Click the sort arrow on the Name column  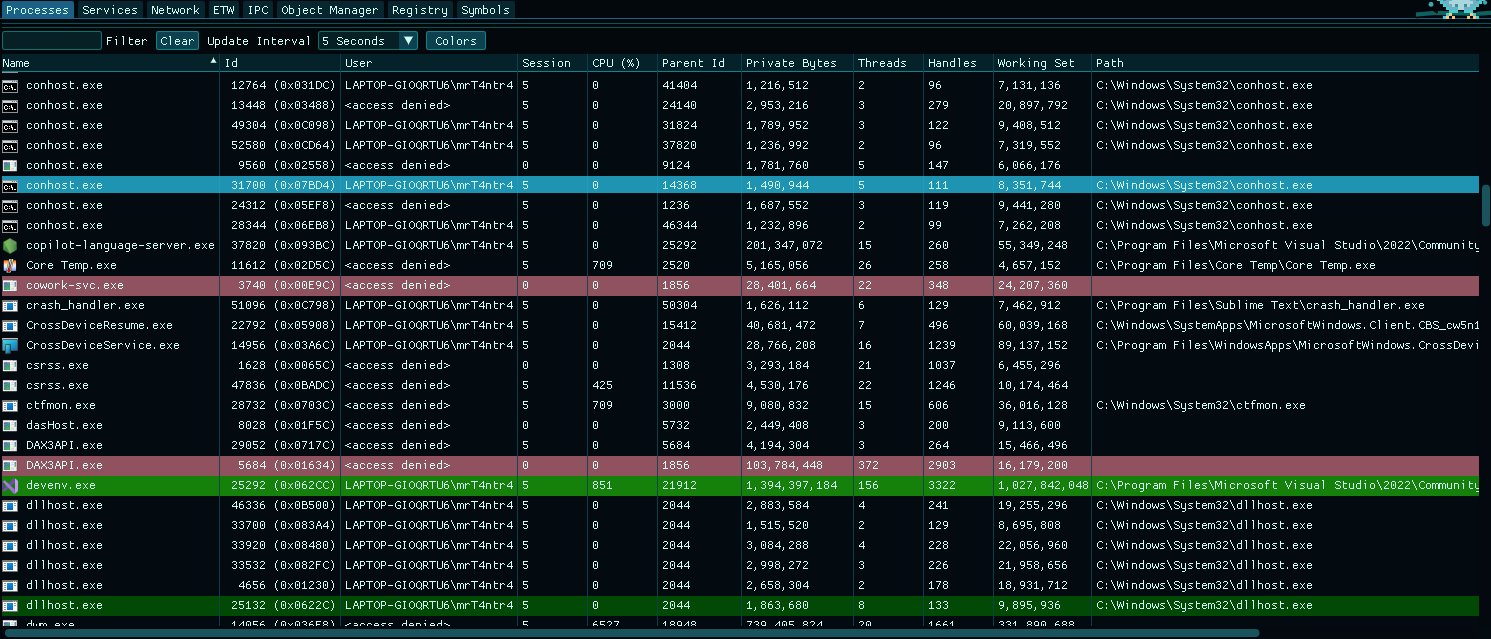pyautogui.click(x=213, y=62)
